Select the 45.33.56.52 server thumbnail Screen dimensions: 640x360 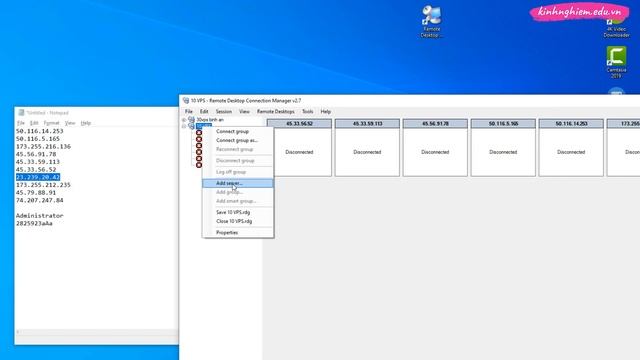tap(299, 148)
